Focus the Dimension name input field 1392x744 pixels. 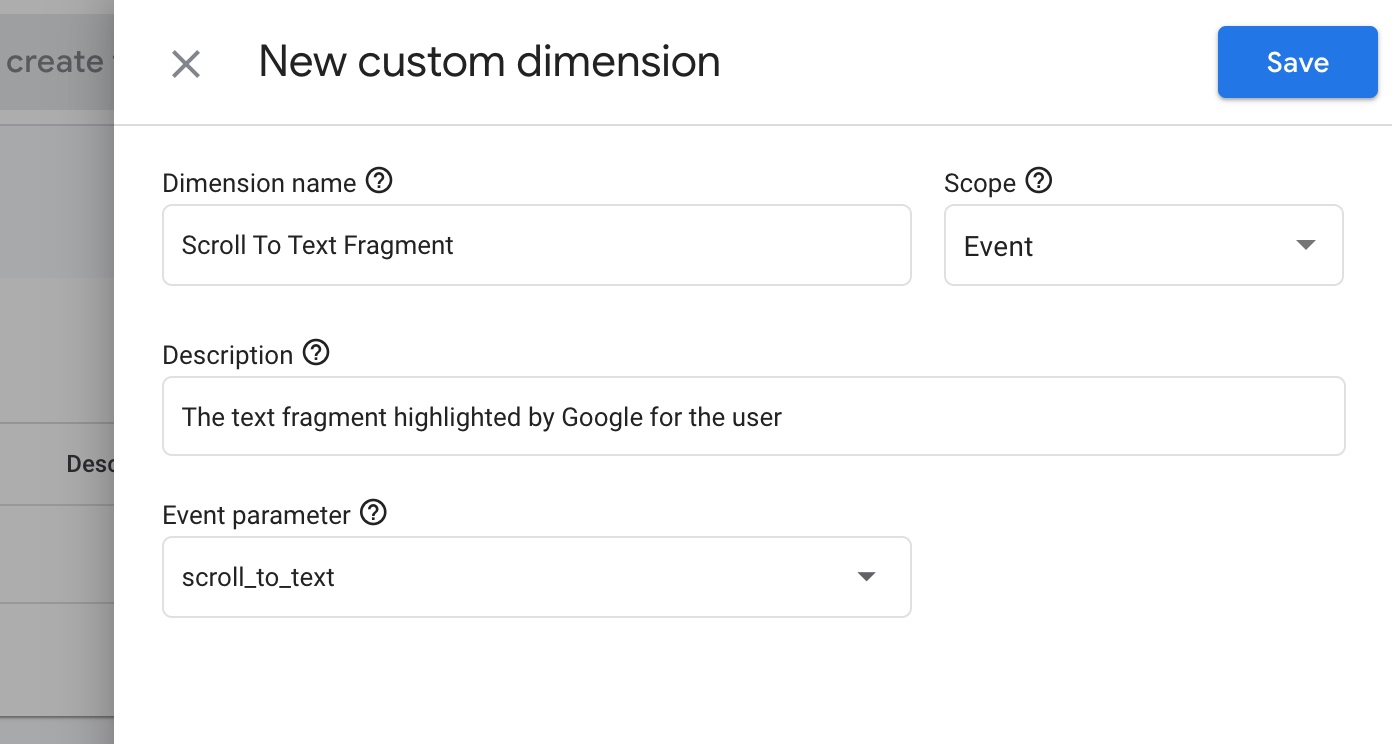point(536,245)
